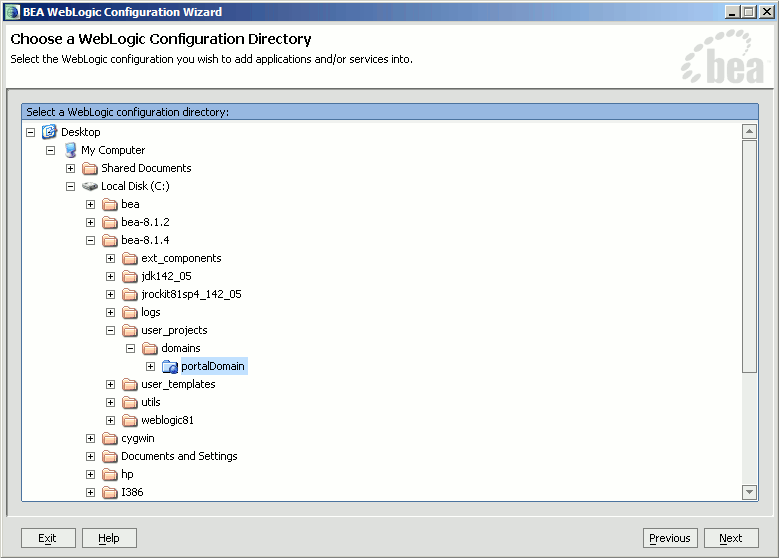Collapse the domains node
Screen dimensions: 779x558
coord(130,349)
